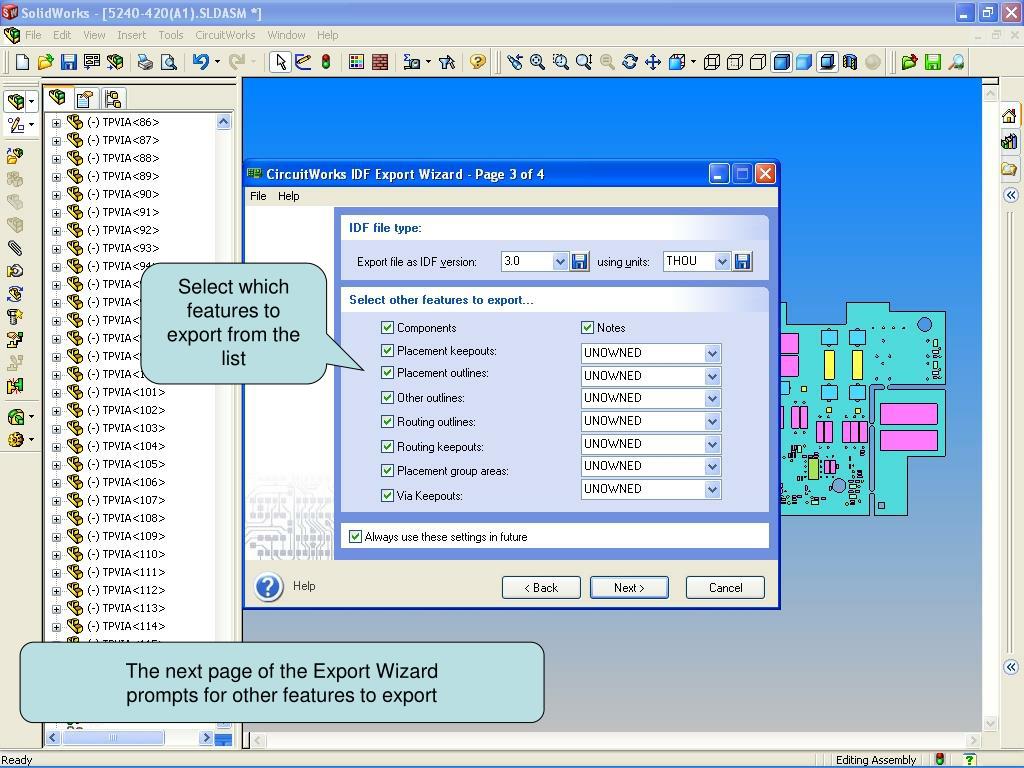Open Placement keepouts UNOWNED dropdown
The width and height of the screenshot is (1024, 768).
(712, 353)
